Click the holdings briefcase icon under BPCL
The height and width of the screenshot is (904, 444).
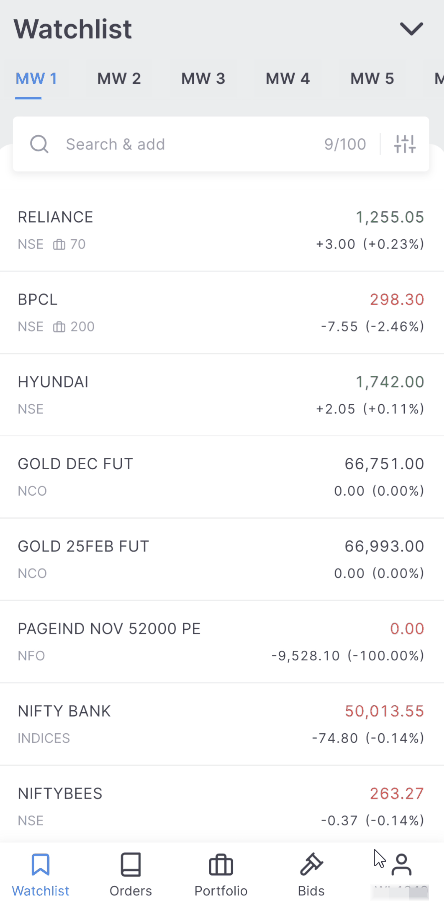59,327
